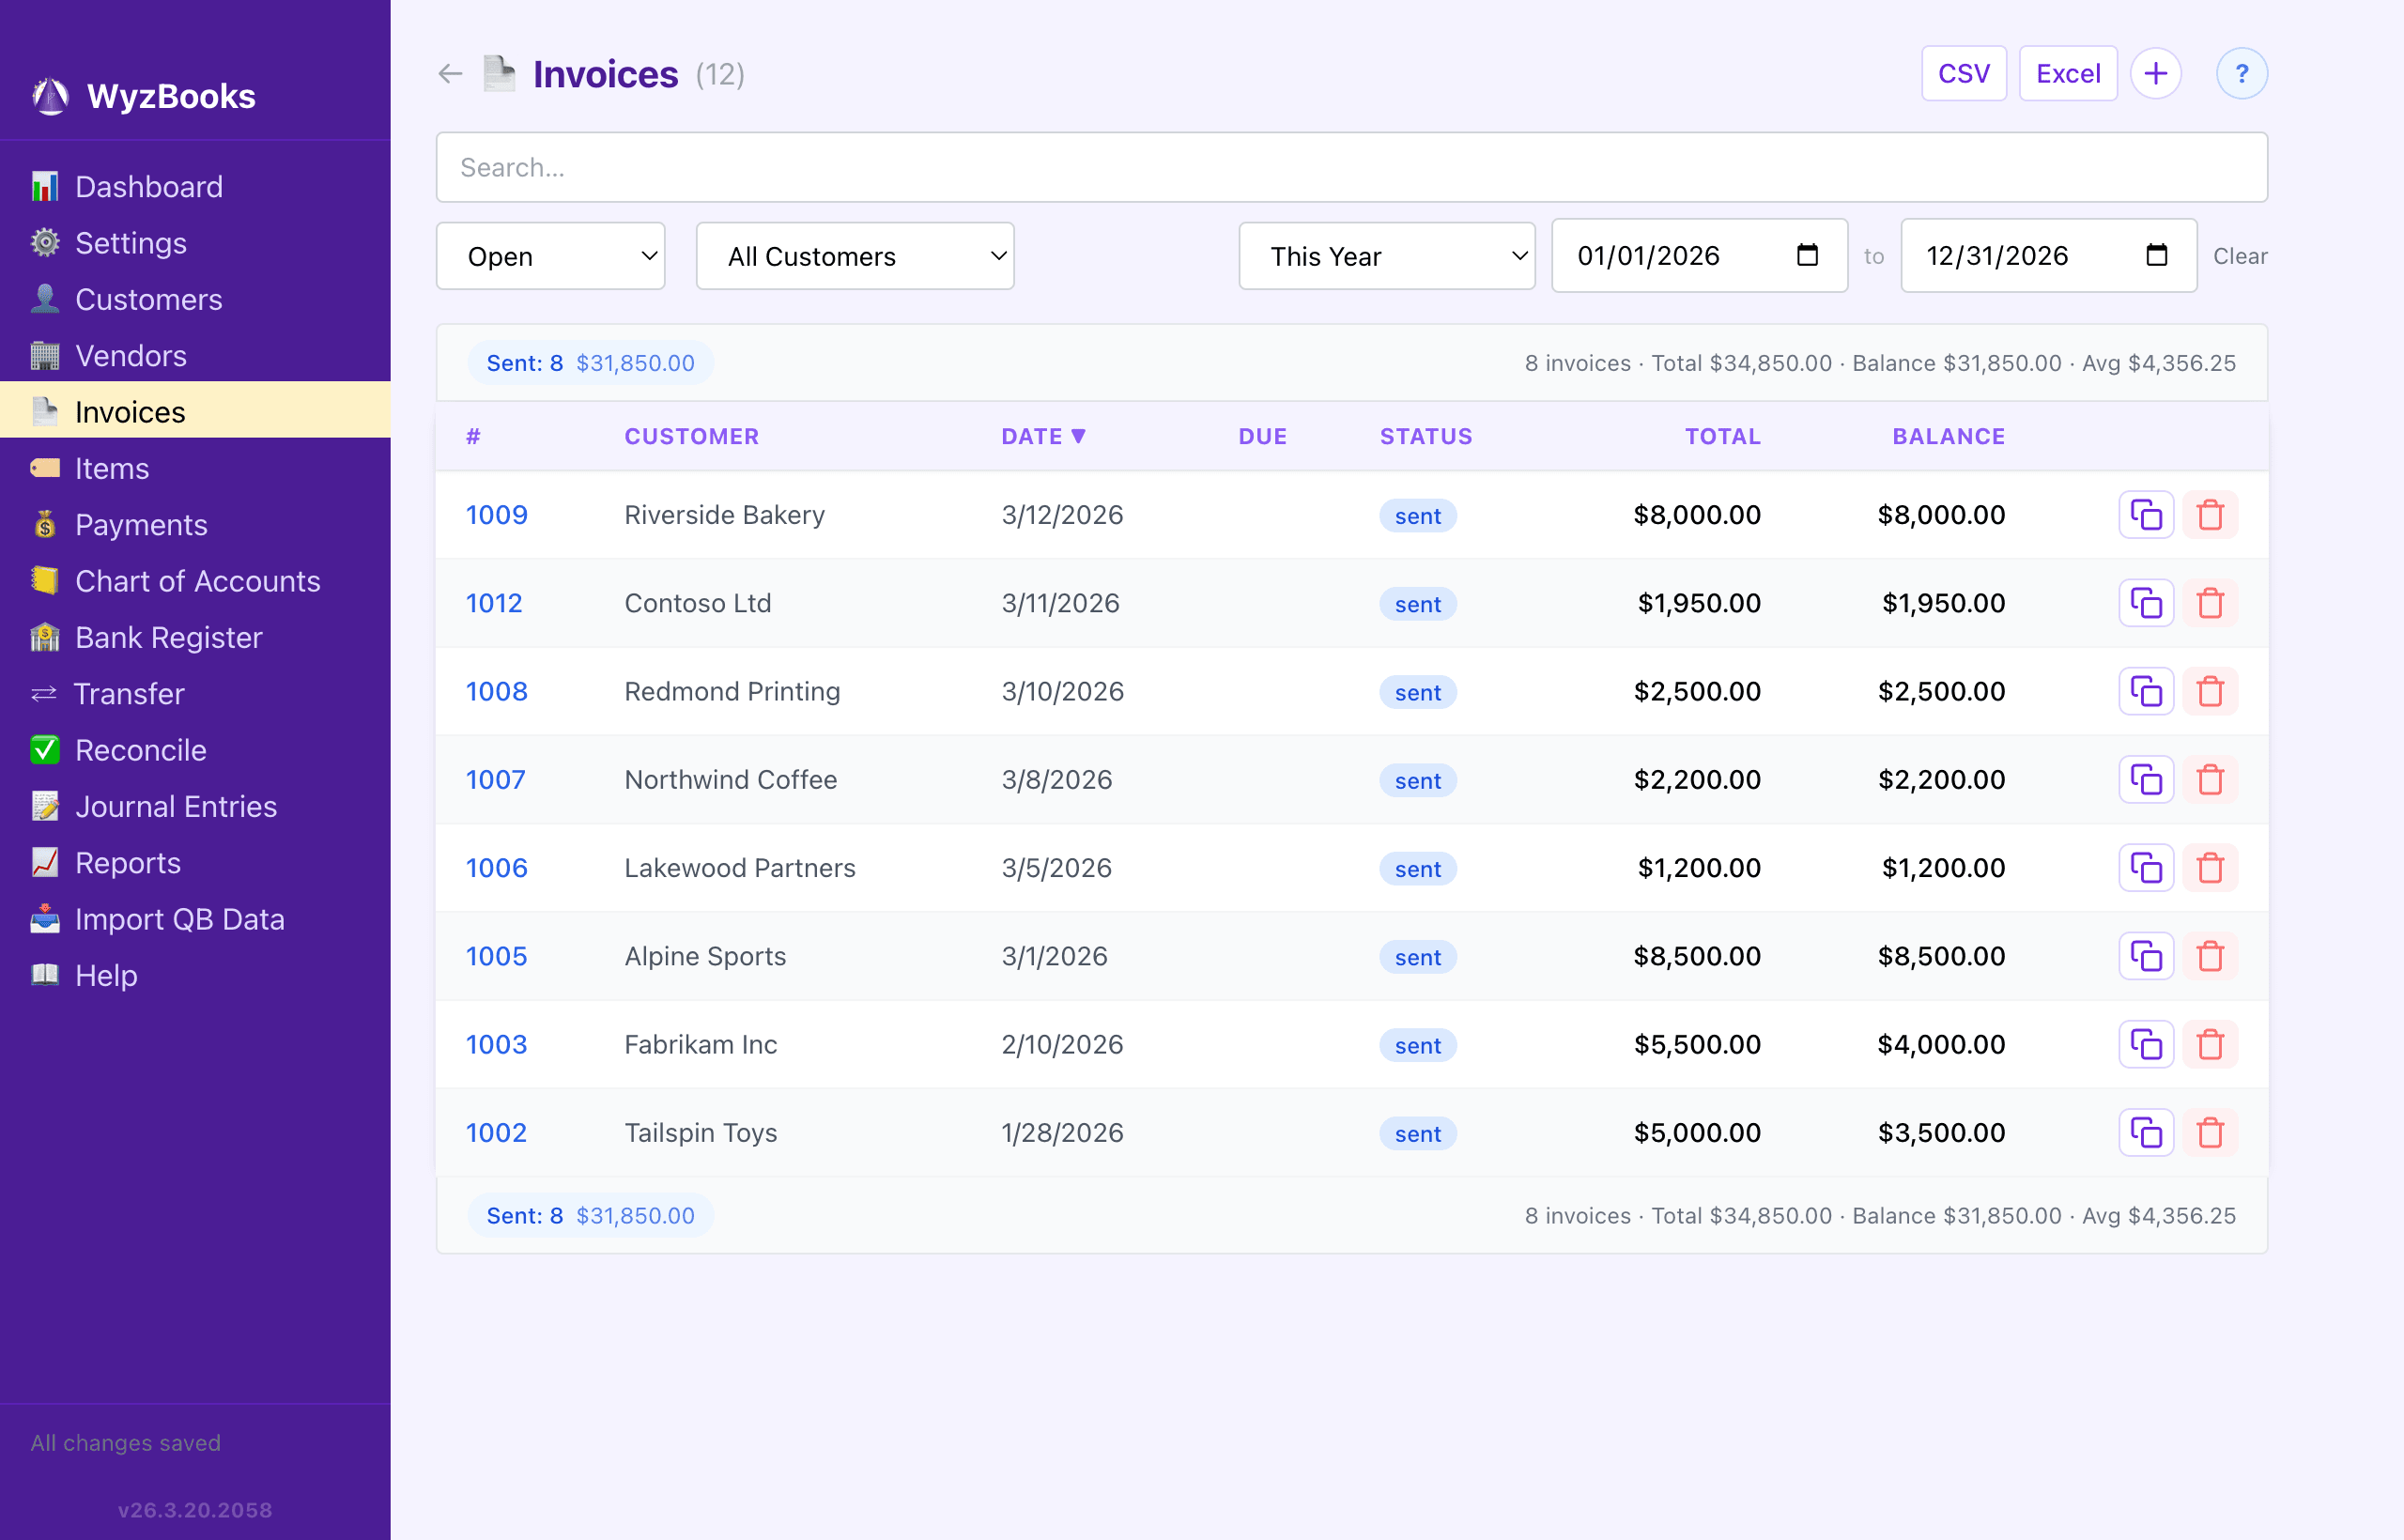Open Journal Entries from the sidebar
Viewport: 2404px width, 1540px height.
click(176, 806)
